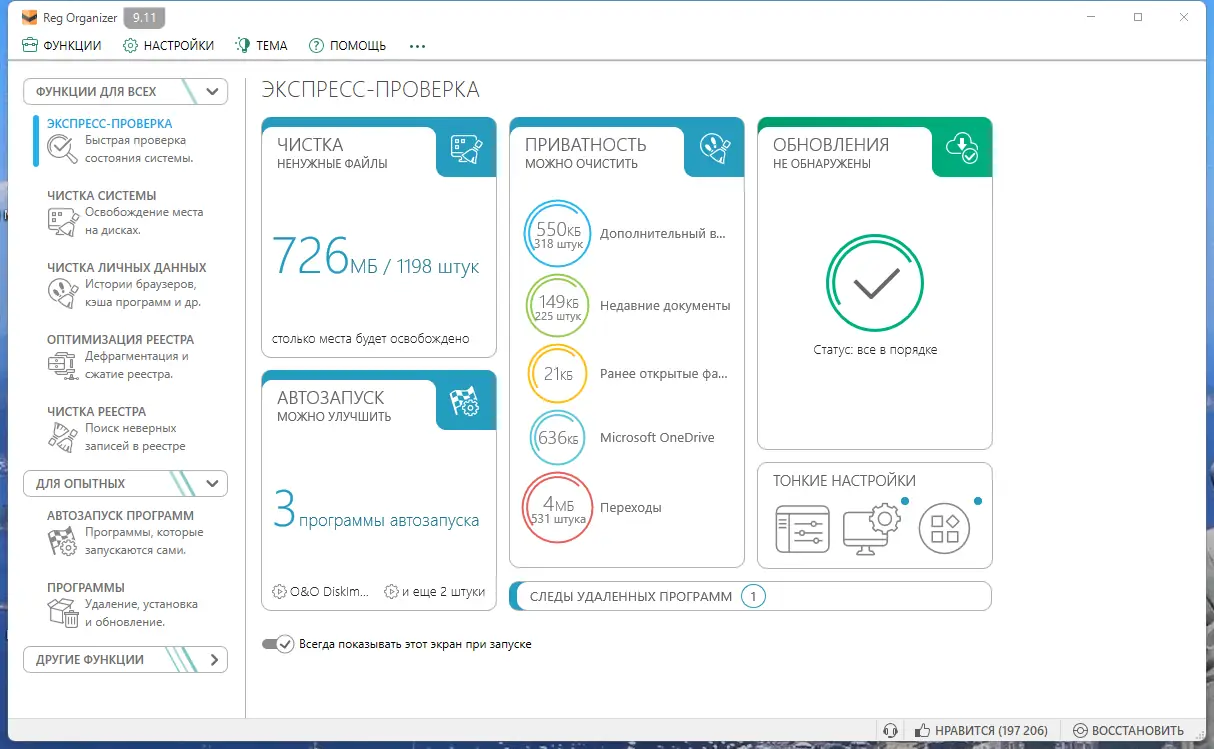Click the 3 программы автозапуска link

coord(376,511)
